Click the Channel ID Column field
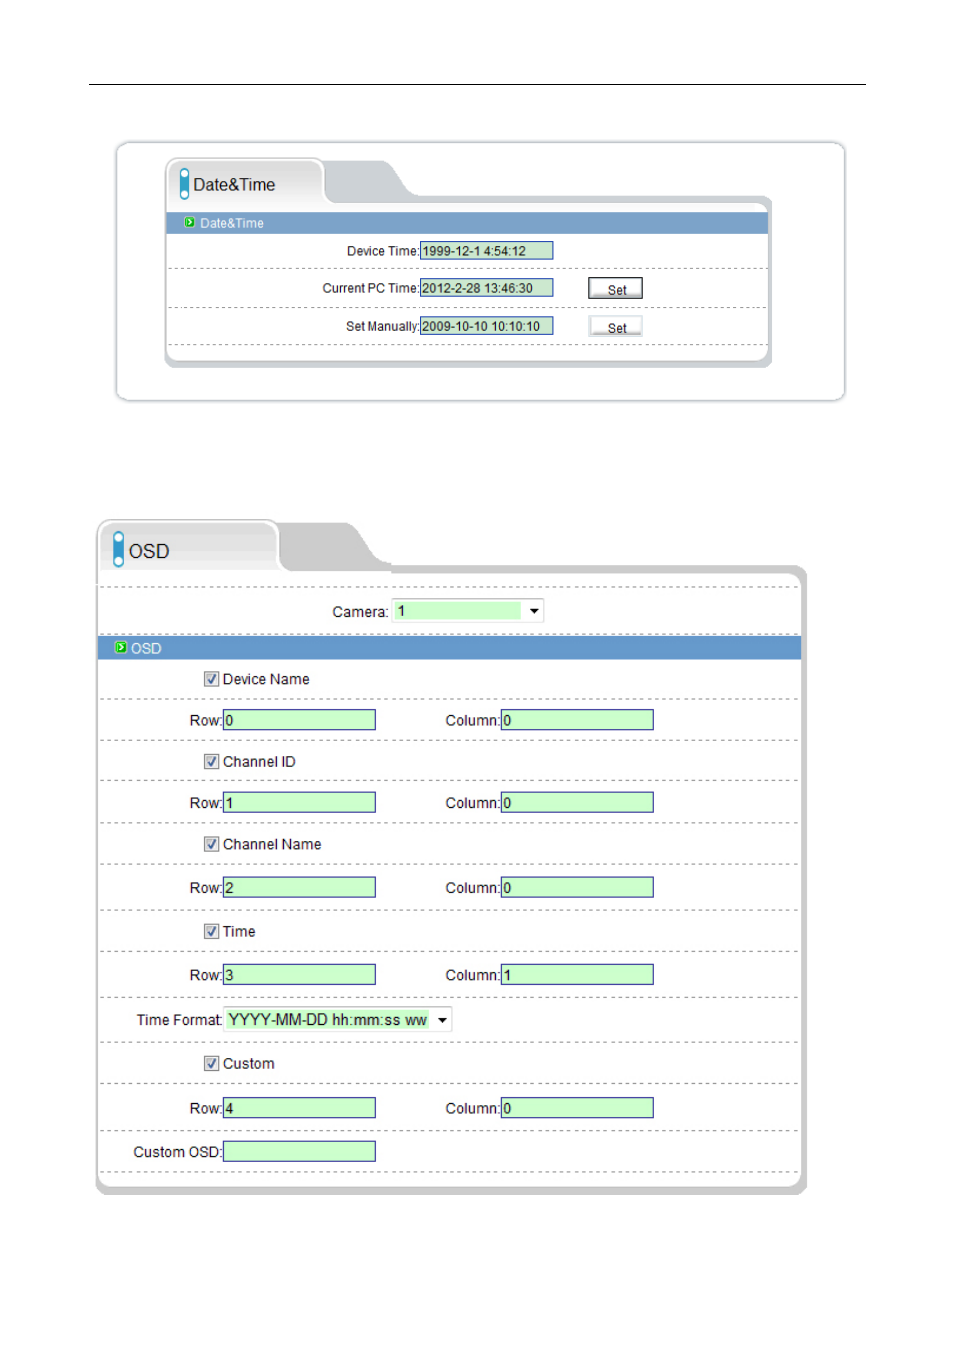This screenshot has height=1350, width=955. tap(577, 803)
